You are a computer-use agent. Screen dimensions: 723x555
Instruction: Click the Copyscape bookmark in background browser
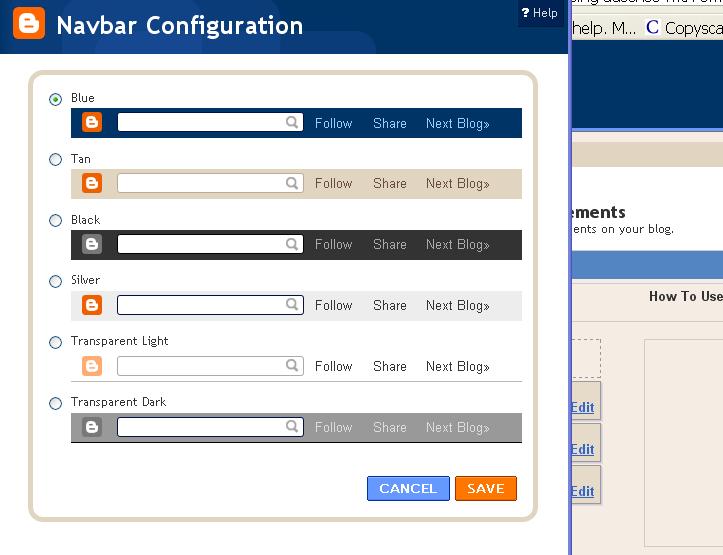pyautogui.click(x=684, y=28)
